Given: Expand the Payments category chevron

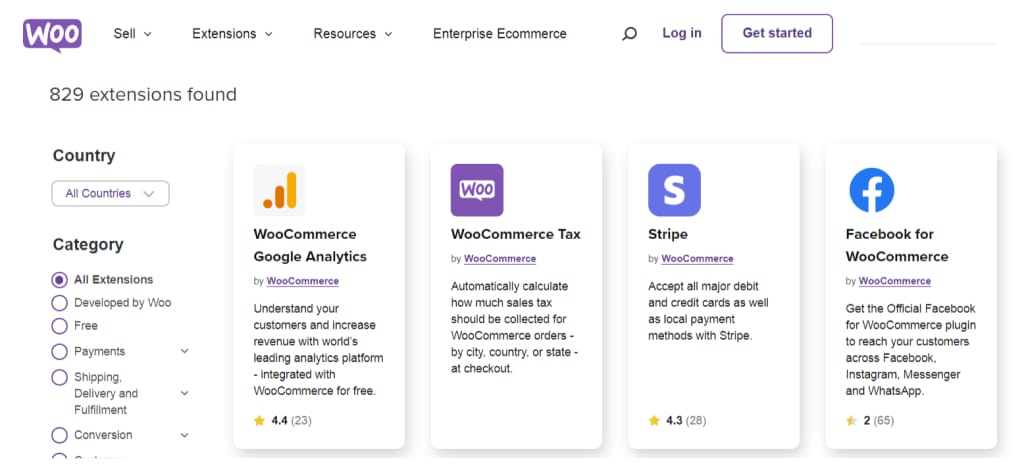Looking at the screenshot, I should click(185, 351).
